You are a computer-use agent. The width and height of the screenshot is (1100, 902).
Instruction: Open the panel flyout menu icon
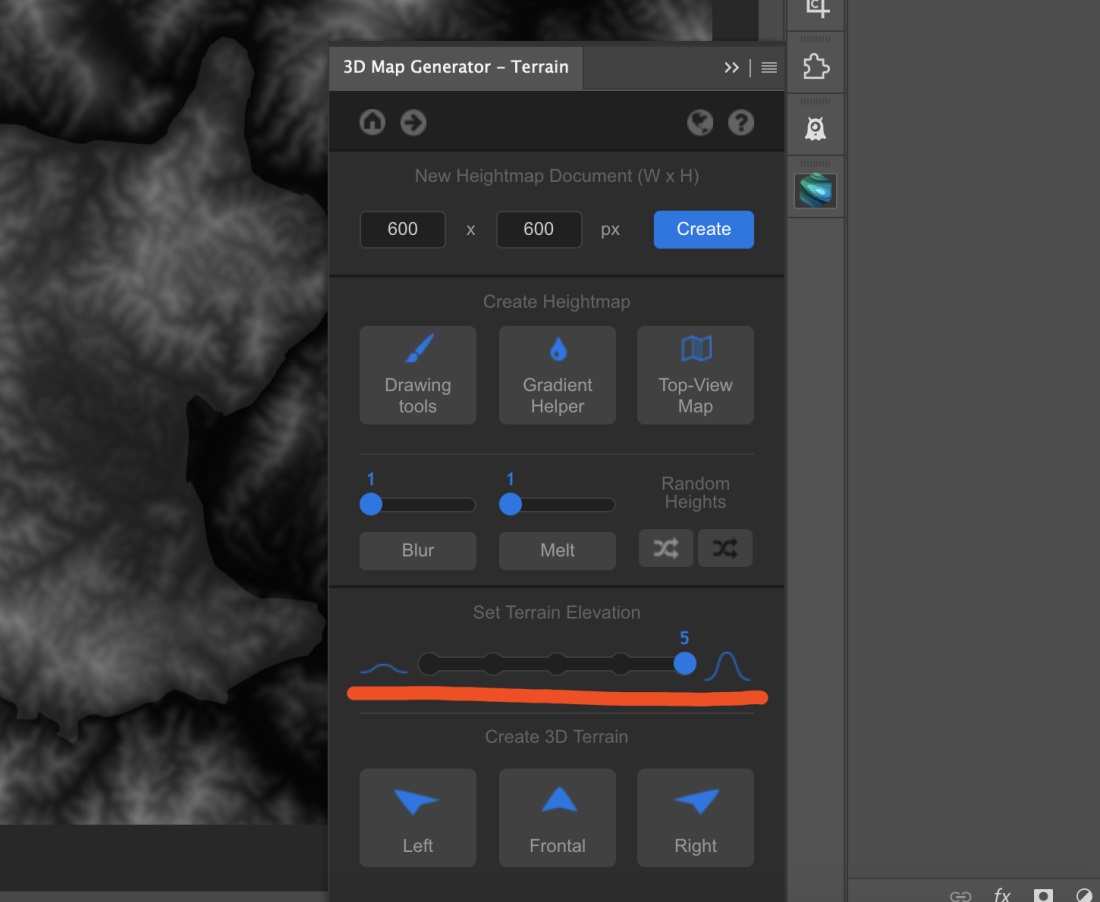click(769, 67)
